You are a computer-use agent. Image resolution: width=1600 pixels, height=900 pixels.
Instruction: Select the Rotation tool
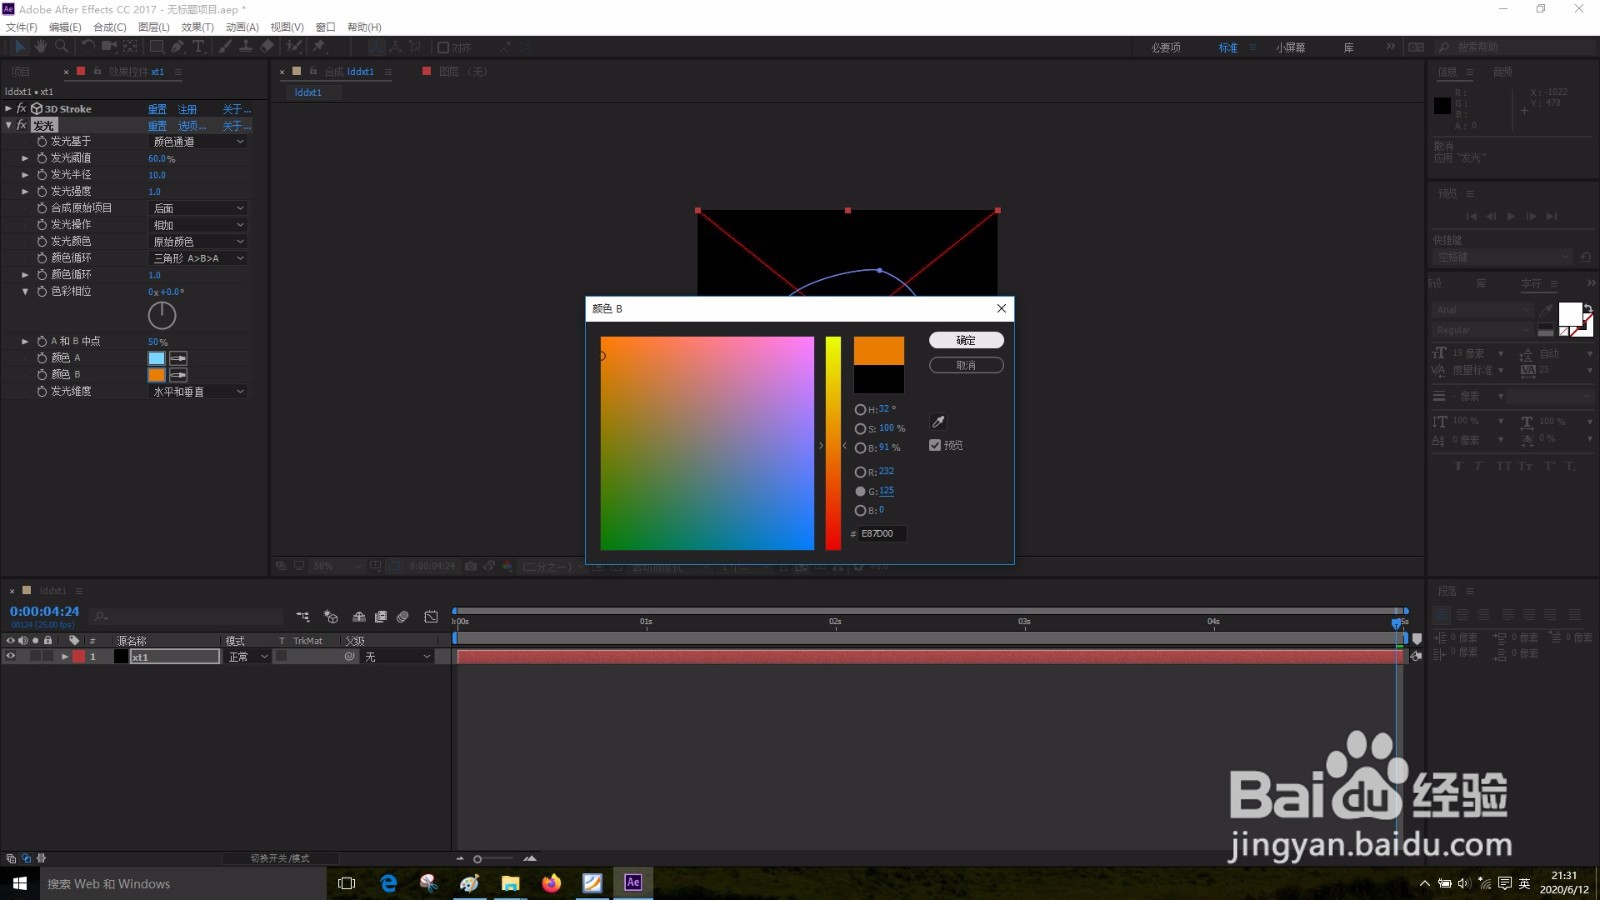coord(88,47)
